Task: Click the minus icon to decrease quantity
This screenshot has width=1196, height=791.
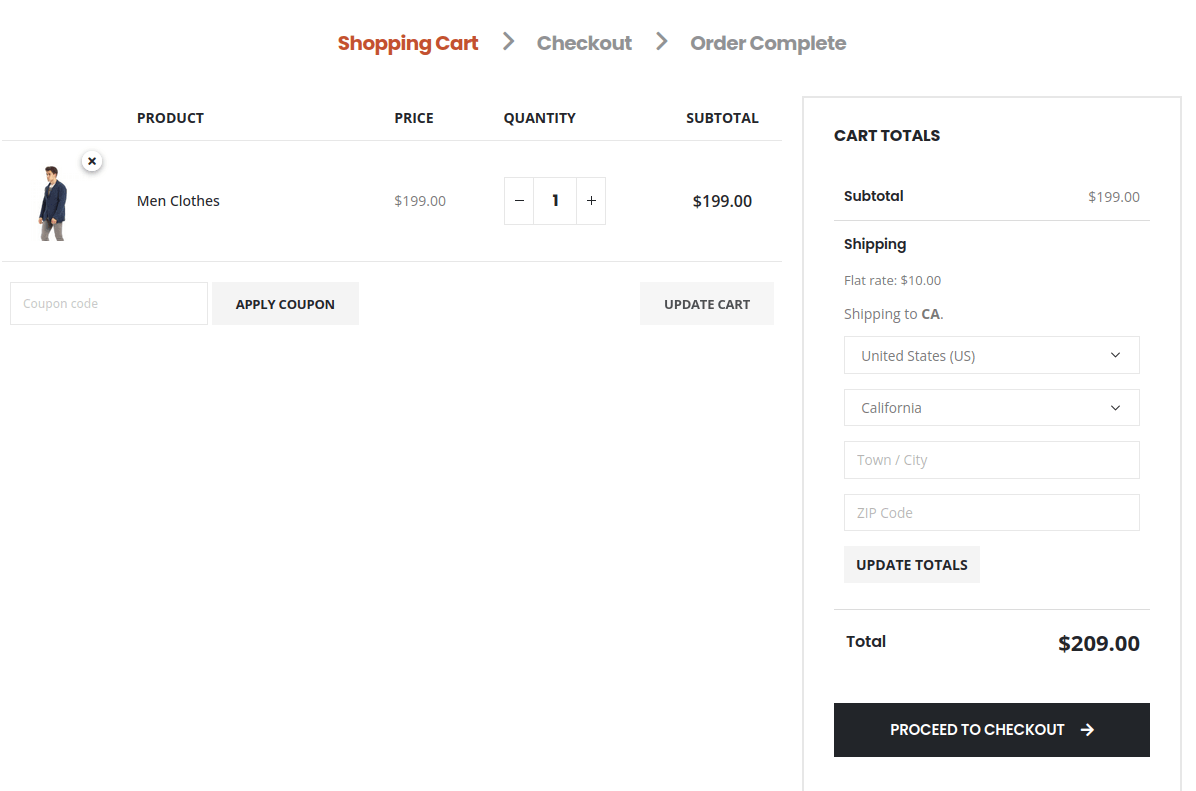Action: 519,200
